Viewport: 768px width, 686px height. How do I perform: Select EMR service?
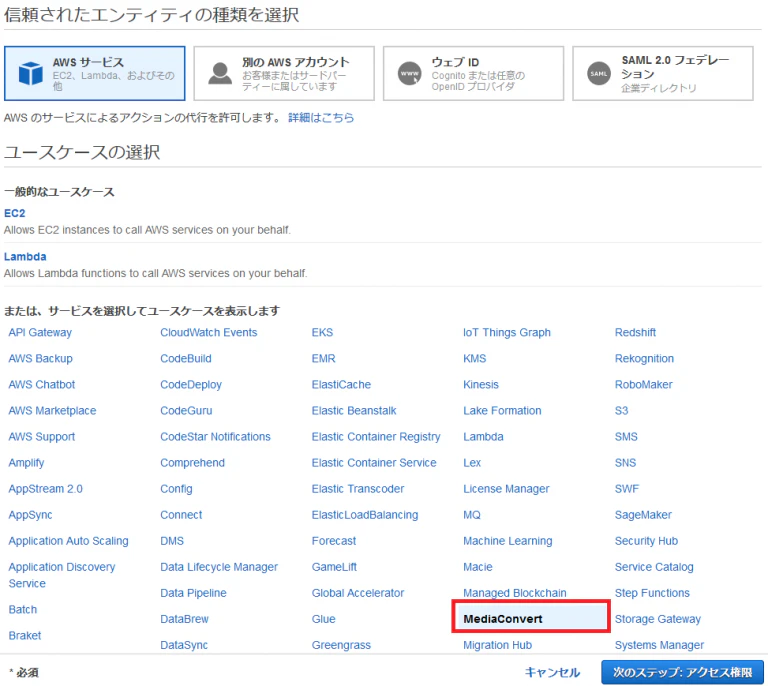pyautogui.click(x=324, y=358)
